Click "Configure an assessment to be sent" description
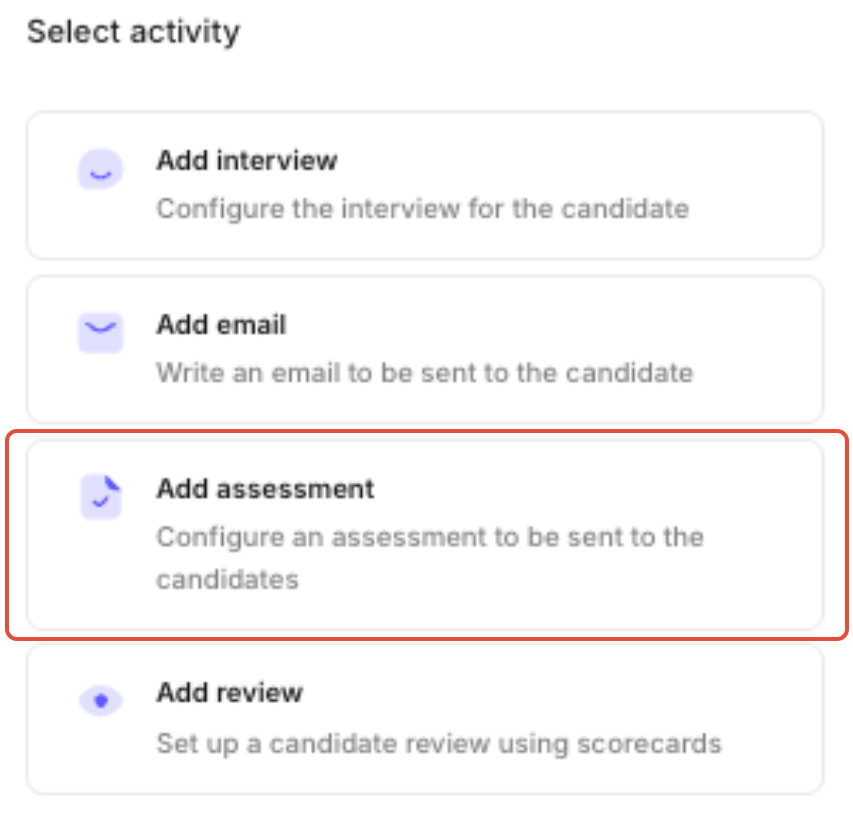Image resolution: width=853 pixels, height=835 pixels. [x=430, y=537]
